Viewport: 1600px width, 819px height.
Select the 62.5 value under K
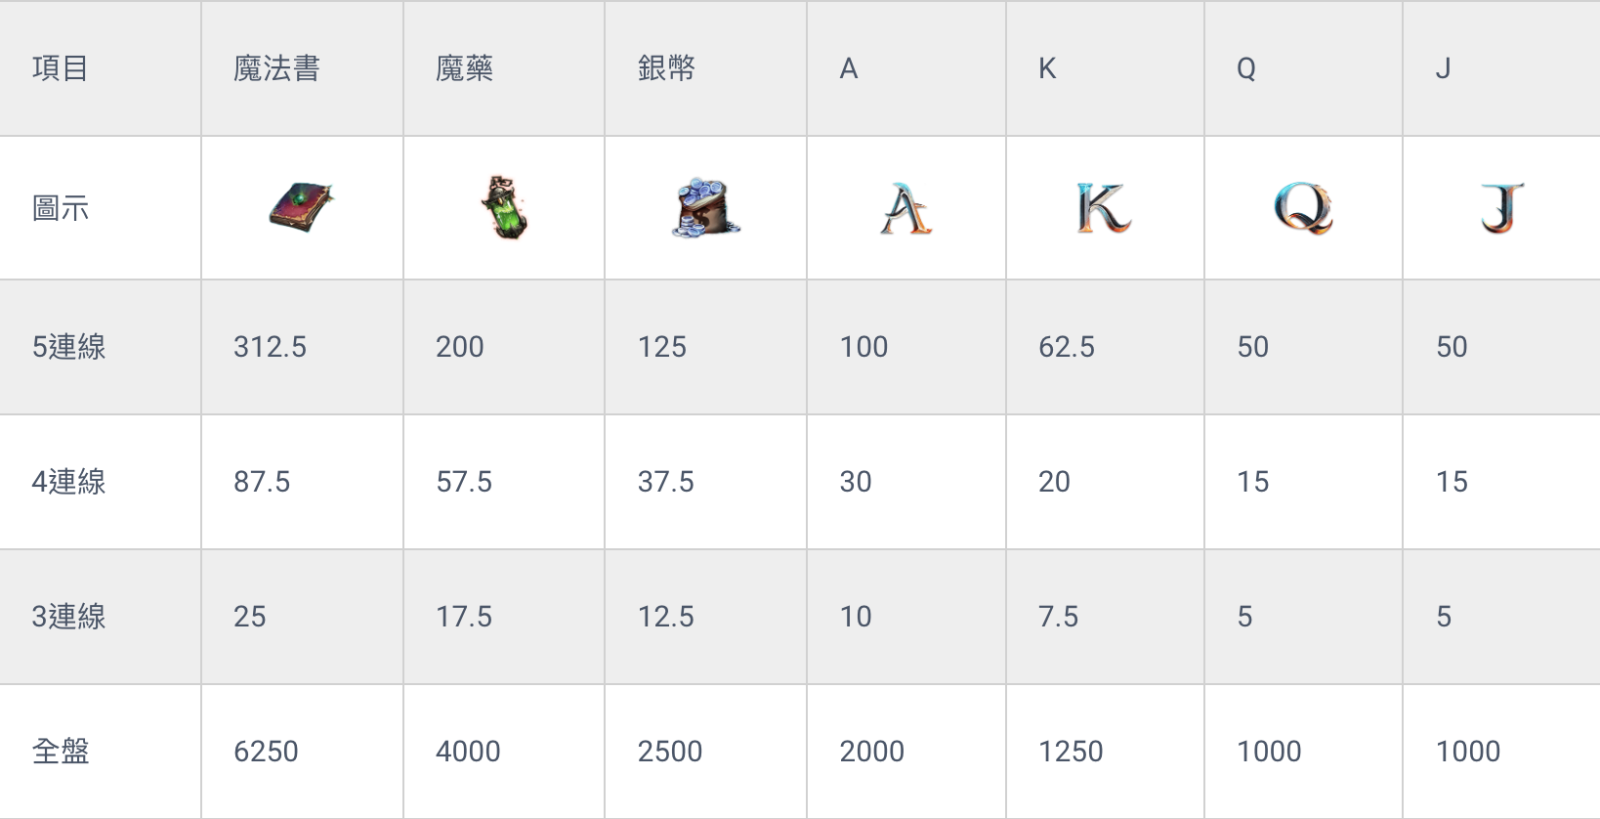(1067, 347)
